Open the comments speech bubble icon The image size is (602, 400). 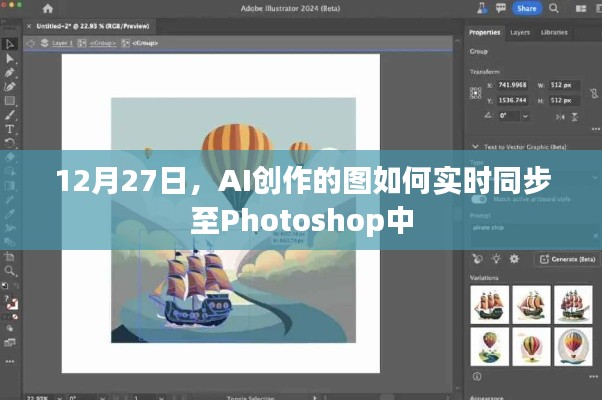click(x=501, y=8)
